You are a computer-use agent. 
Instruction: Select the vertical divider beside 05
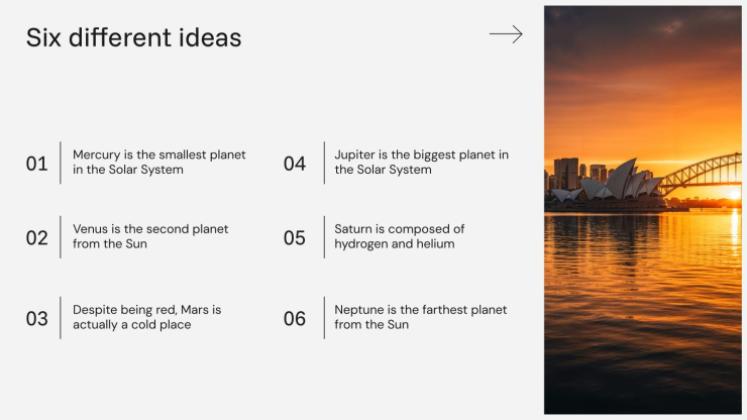click(324, 237)
